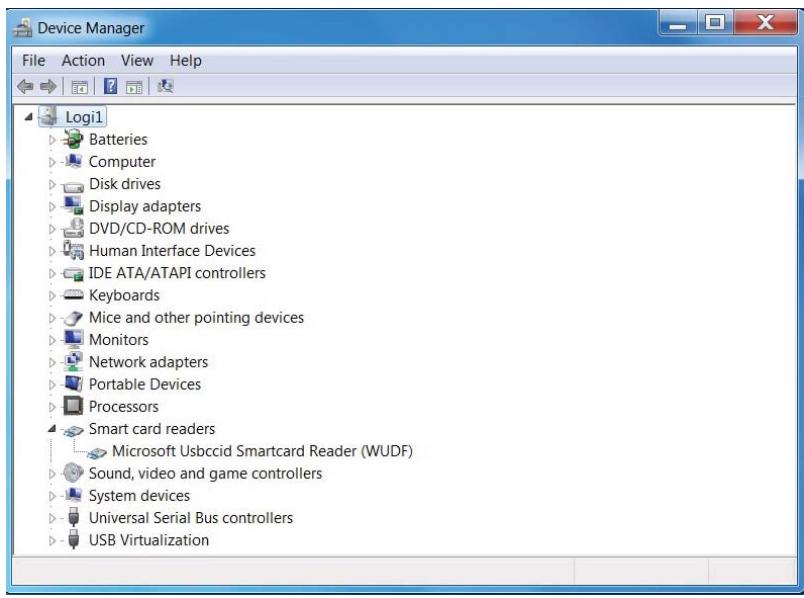Select Mice and other pointing devices label
Image resolution: width=804 pixels, height=598 pixels.
(196, 317)
